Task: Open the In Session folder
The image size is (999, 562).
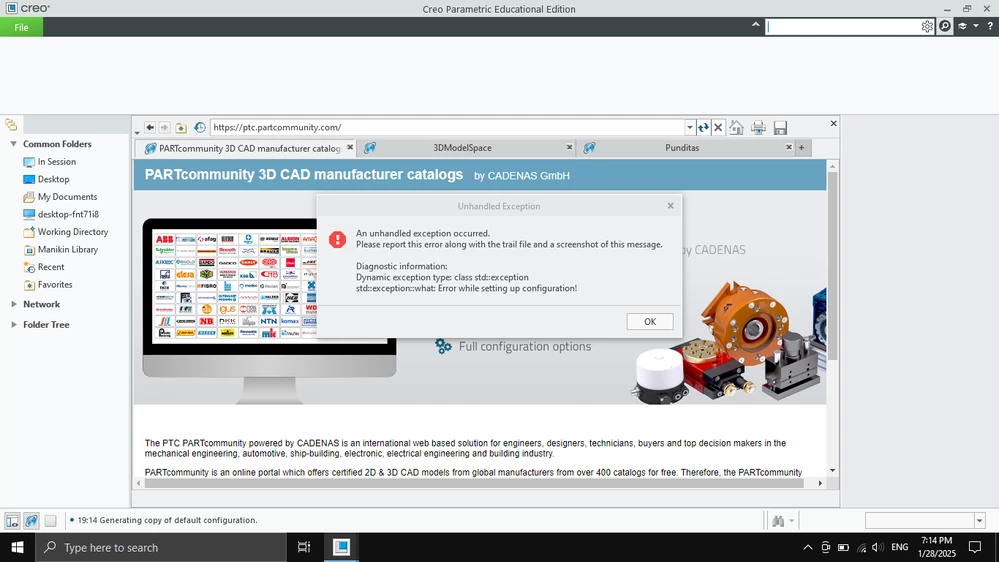Action: coord(50,162)
